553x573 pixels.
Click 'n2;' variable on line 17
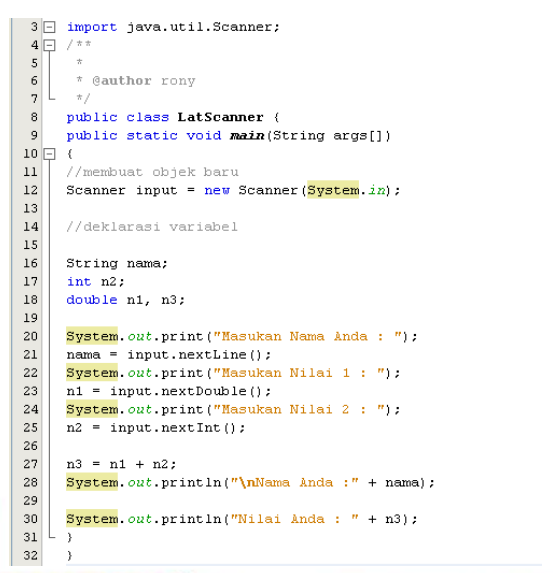113,282
